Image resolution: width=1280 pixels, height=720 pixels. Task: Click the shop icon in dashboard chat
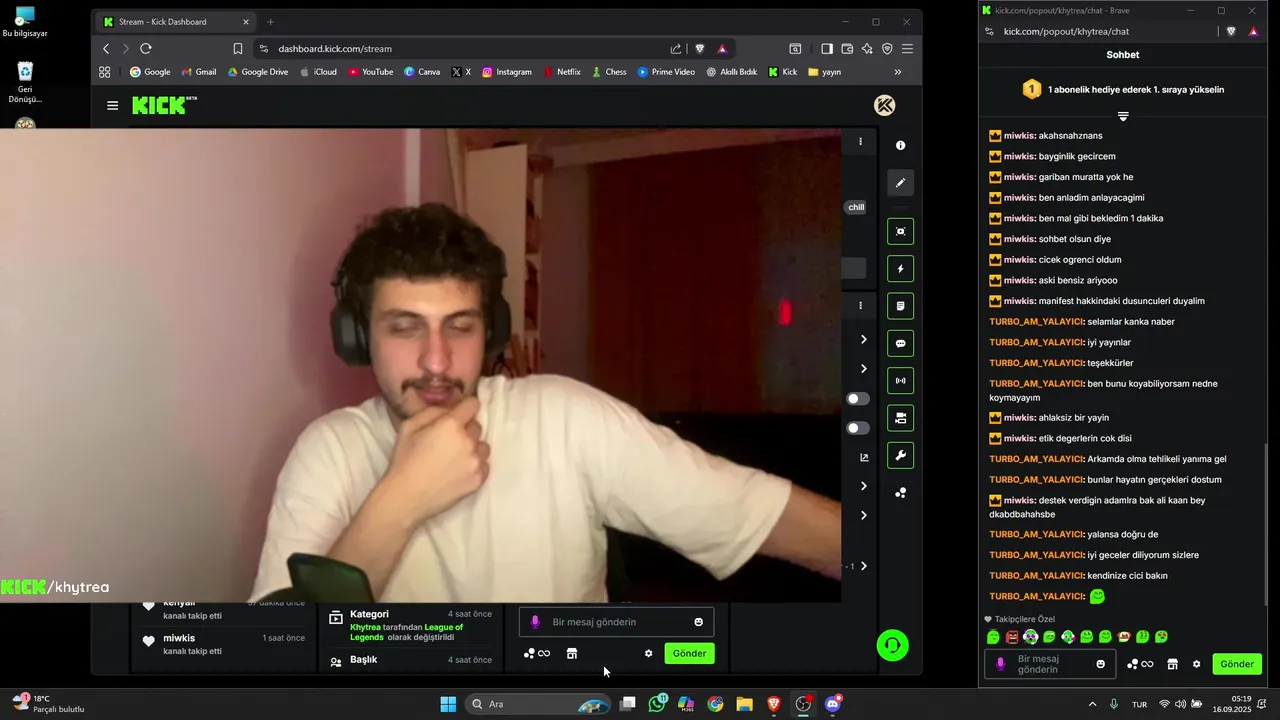(572, 654)
